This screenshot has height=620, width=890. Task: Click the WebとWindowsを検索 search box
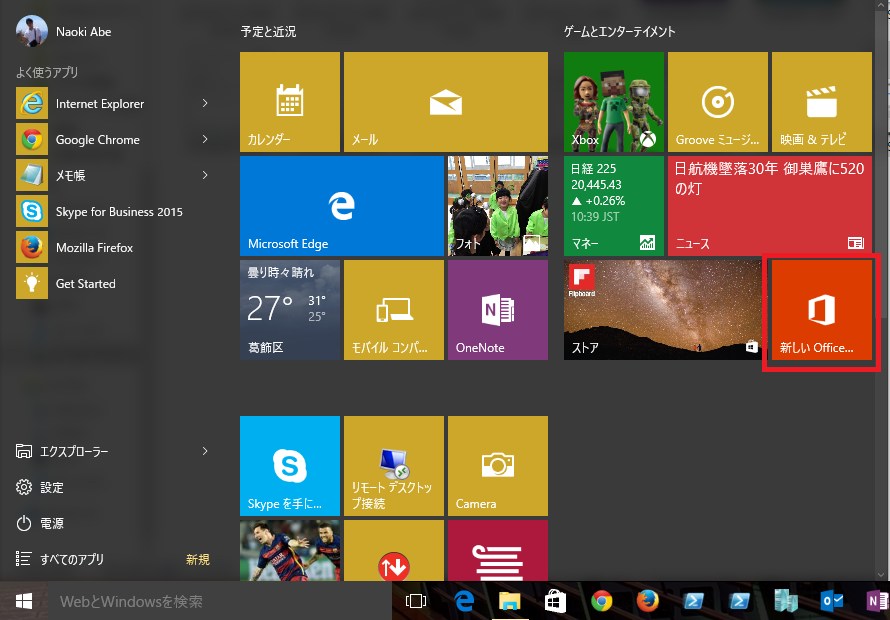(x=220, y=601)
